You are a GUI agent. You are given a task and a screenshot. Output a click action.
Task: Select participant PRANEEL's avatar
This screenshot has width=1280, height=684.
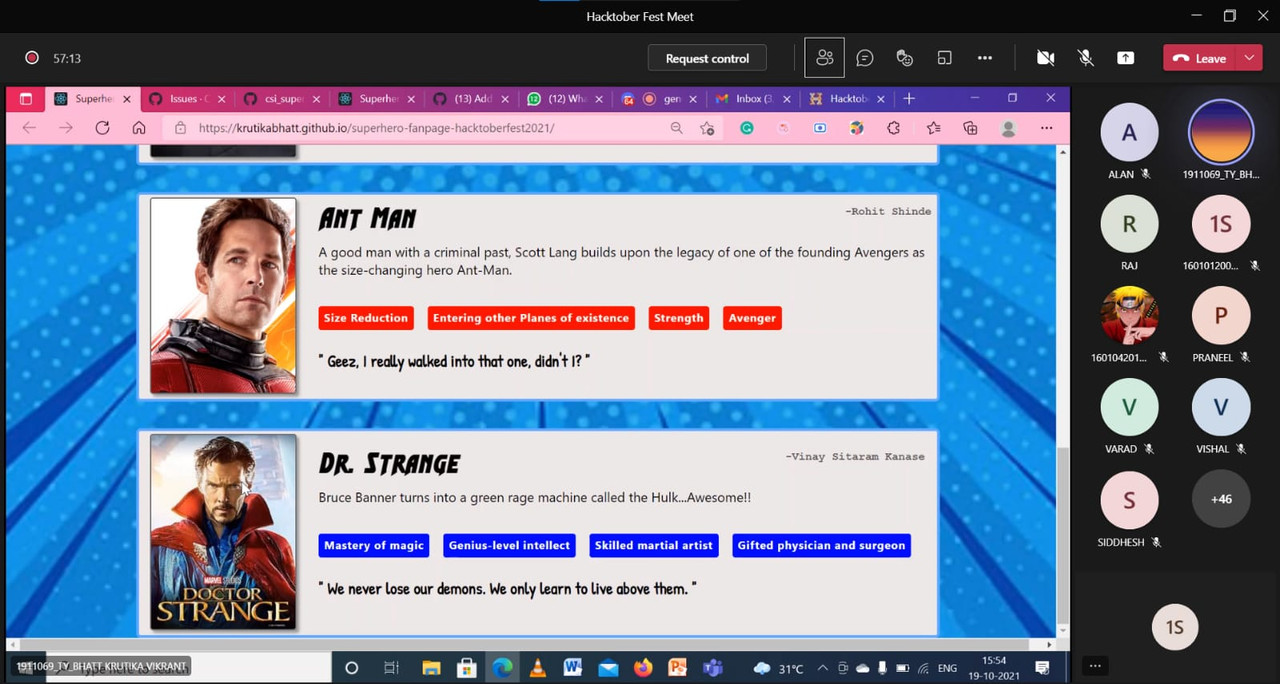(x=1221, y=316)
